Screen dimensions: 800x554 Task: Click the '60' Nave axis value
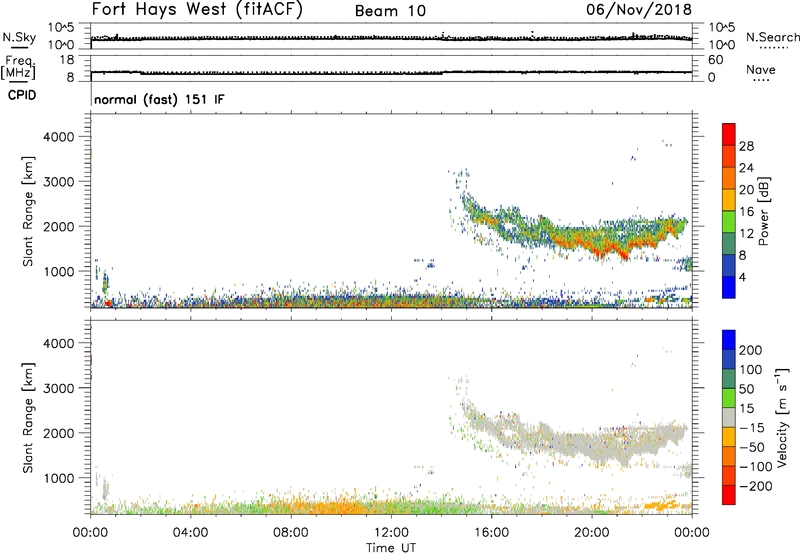[716, 60]
